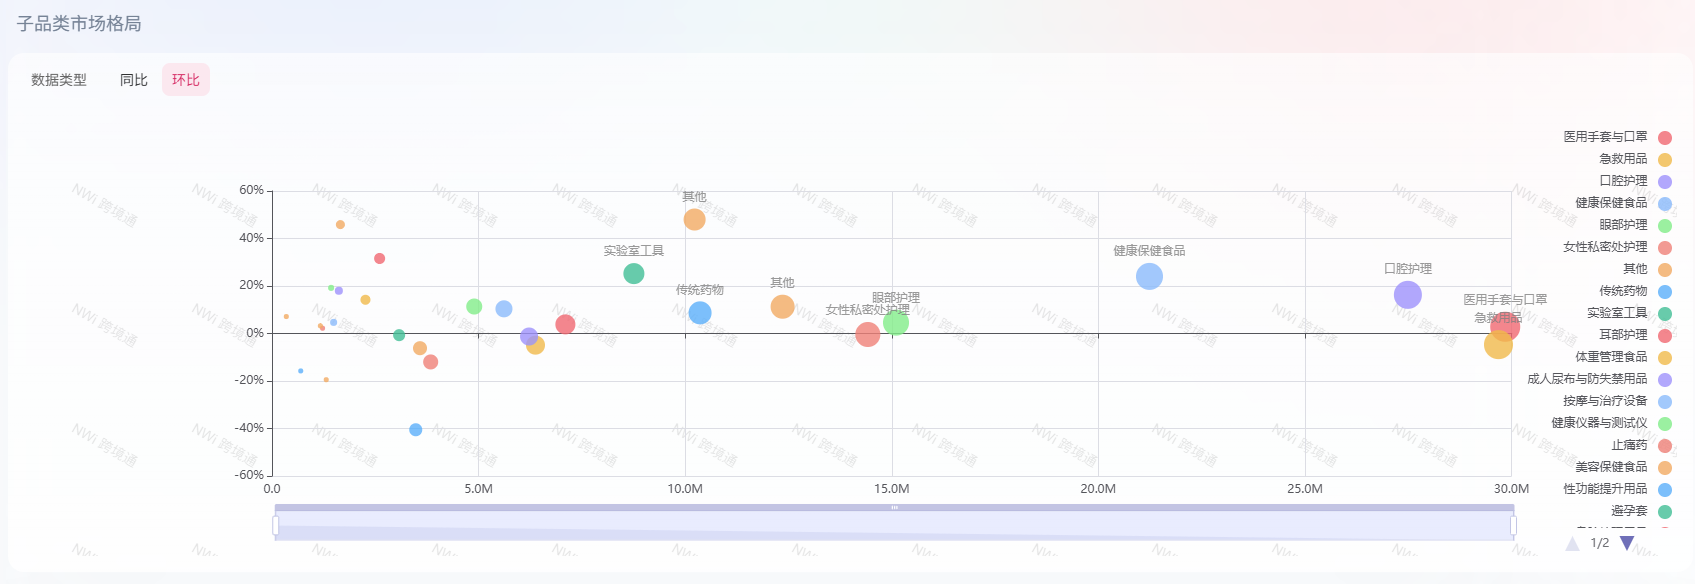Click the zoom slider's top drag bar
Viewport: 1695px width, 584px height.
tap(894, 508)
